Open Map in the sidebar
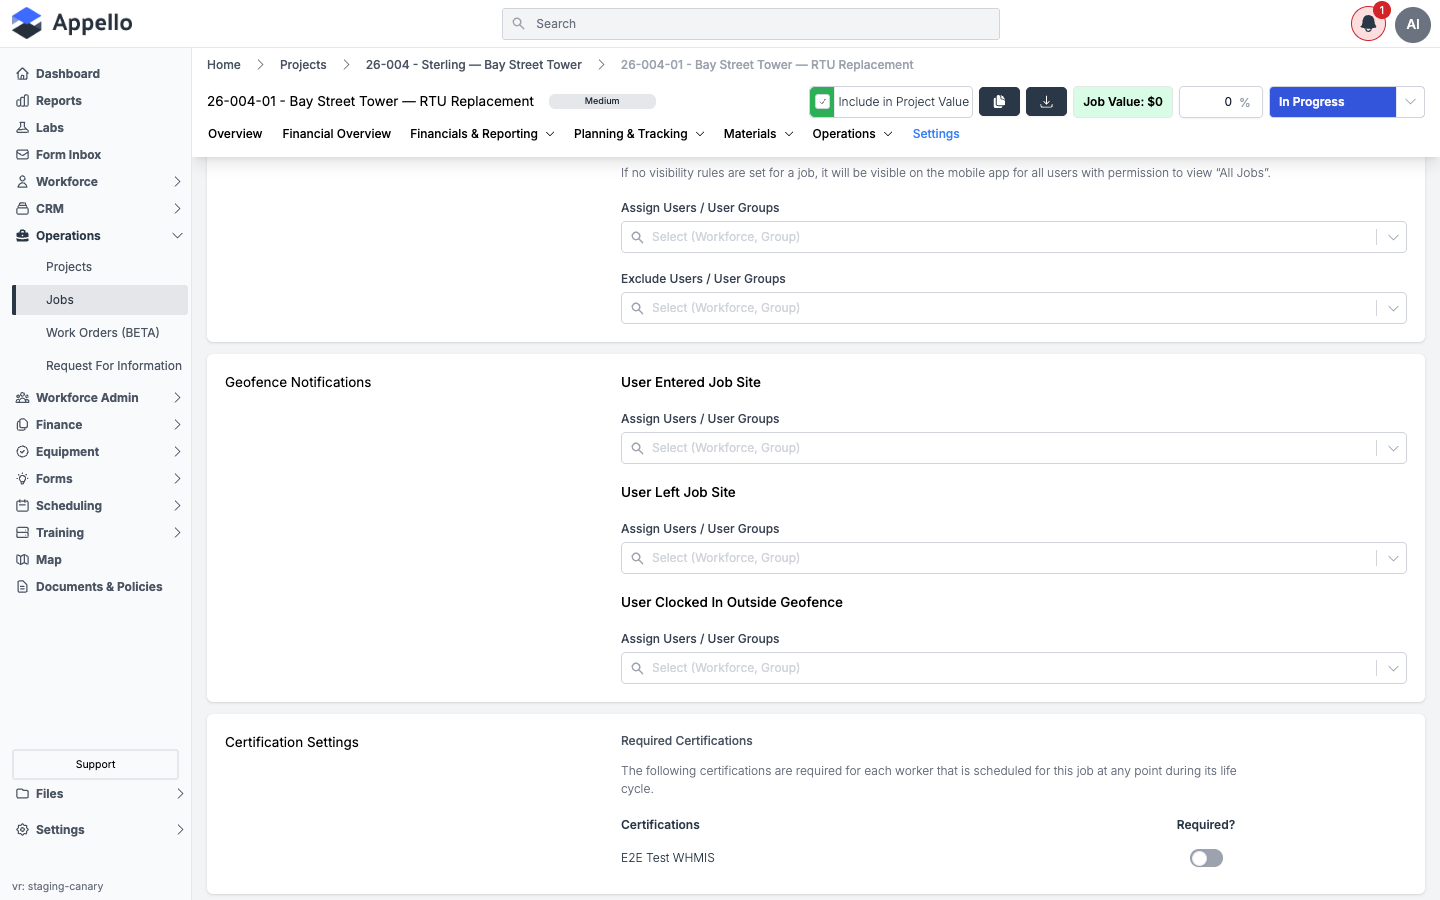This screenshot has width=1440, height=900. click(x=49, y=560)
